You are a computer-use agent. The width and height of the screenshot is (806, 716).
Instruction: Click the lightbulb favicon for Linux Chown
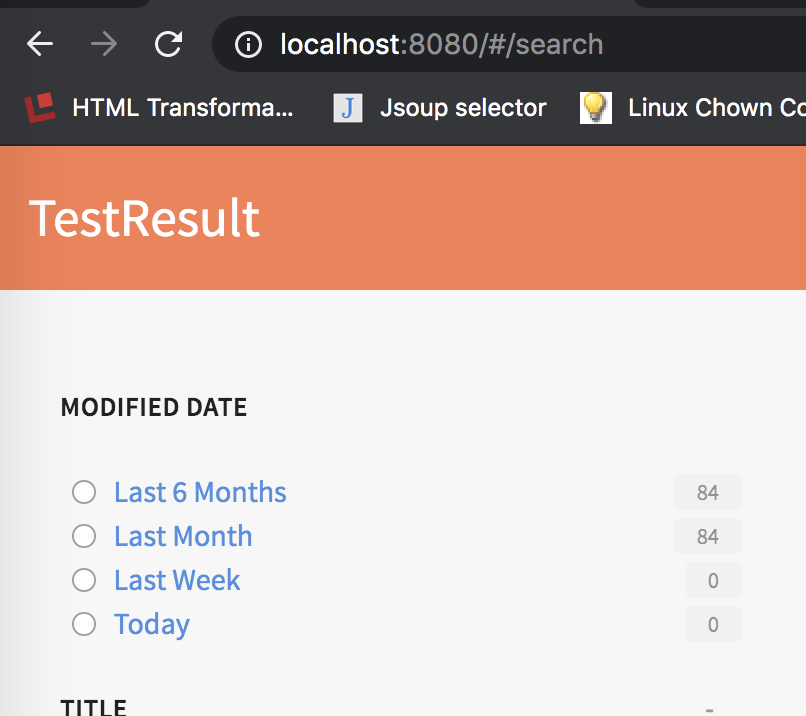[596, 108]
